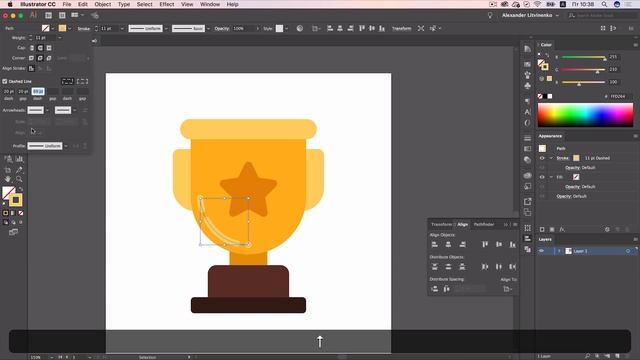Hide the Fill in Appearance panel

tap(542, 177)
